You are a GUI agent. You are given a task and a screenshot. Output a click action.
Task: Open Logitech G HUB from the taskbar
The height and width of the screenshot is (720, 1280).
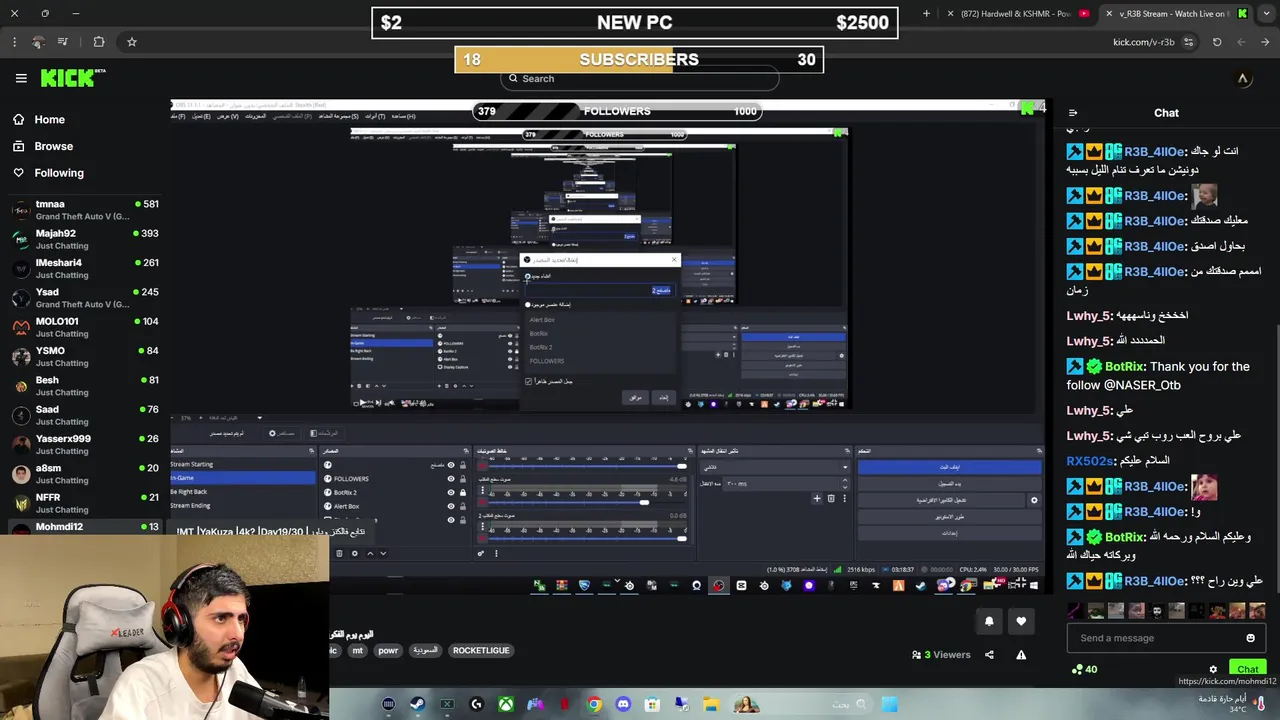click(477, 704)
